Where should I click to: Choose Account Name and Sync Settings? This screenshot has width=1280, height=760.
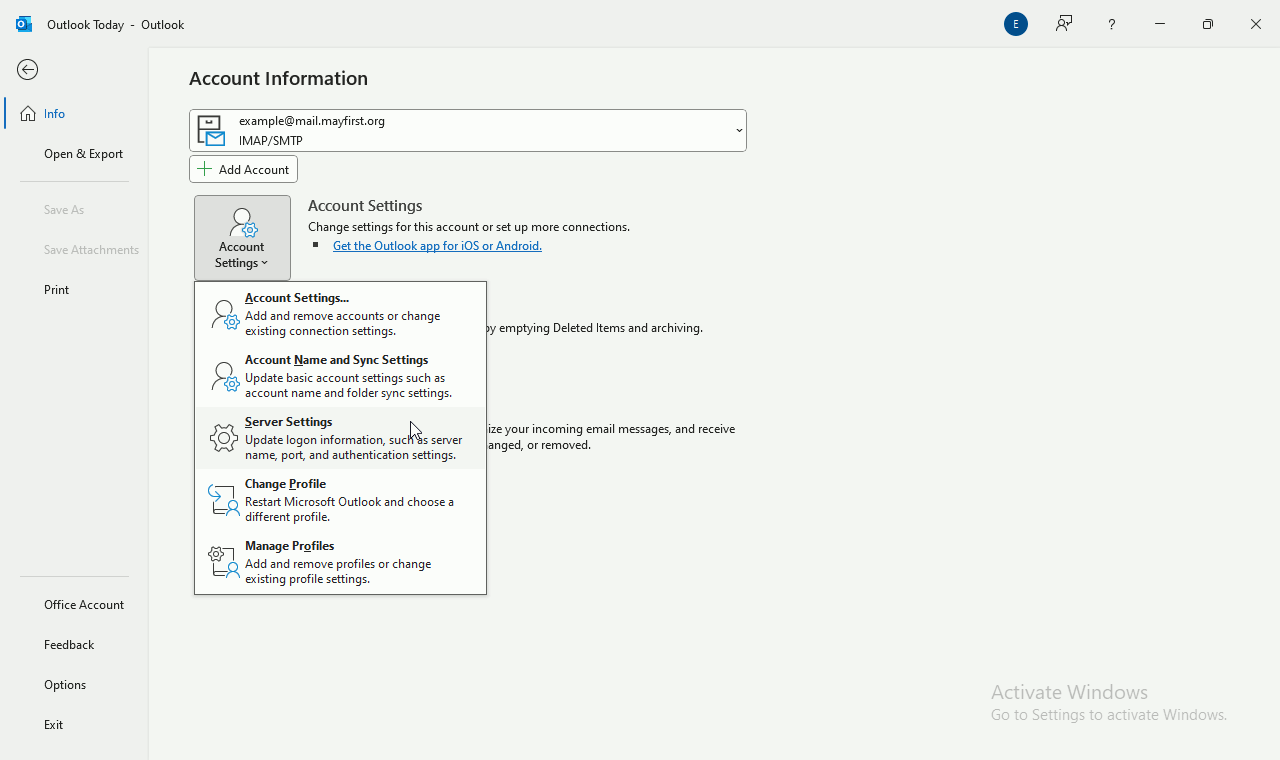point(341,376)
